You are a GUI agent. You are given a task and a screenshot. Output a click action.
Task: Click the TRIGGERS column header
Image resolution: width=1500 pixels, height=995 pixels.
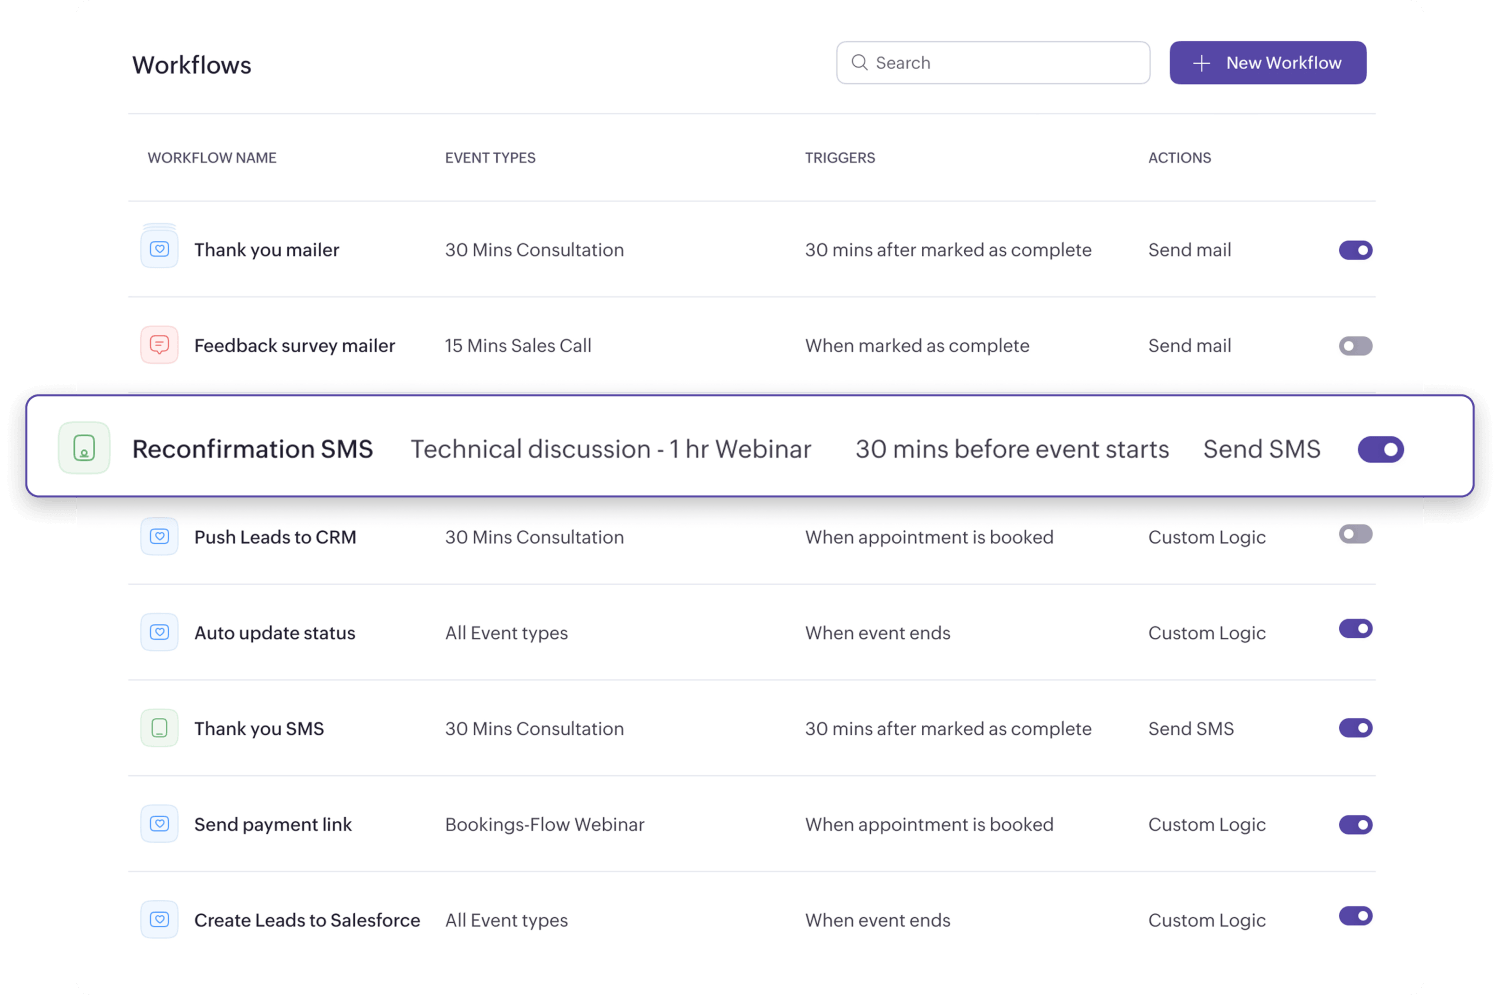click(x=840, y=158)
